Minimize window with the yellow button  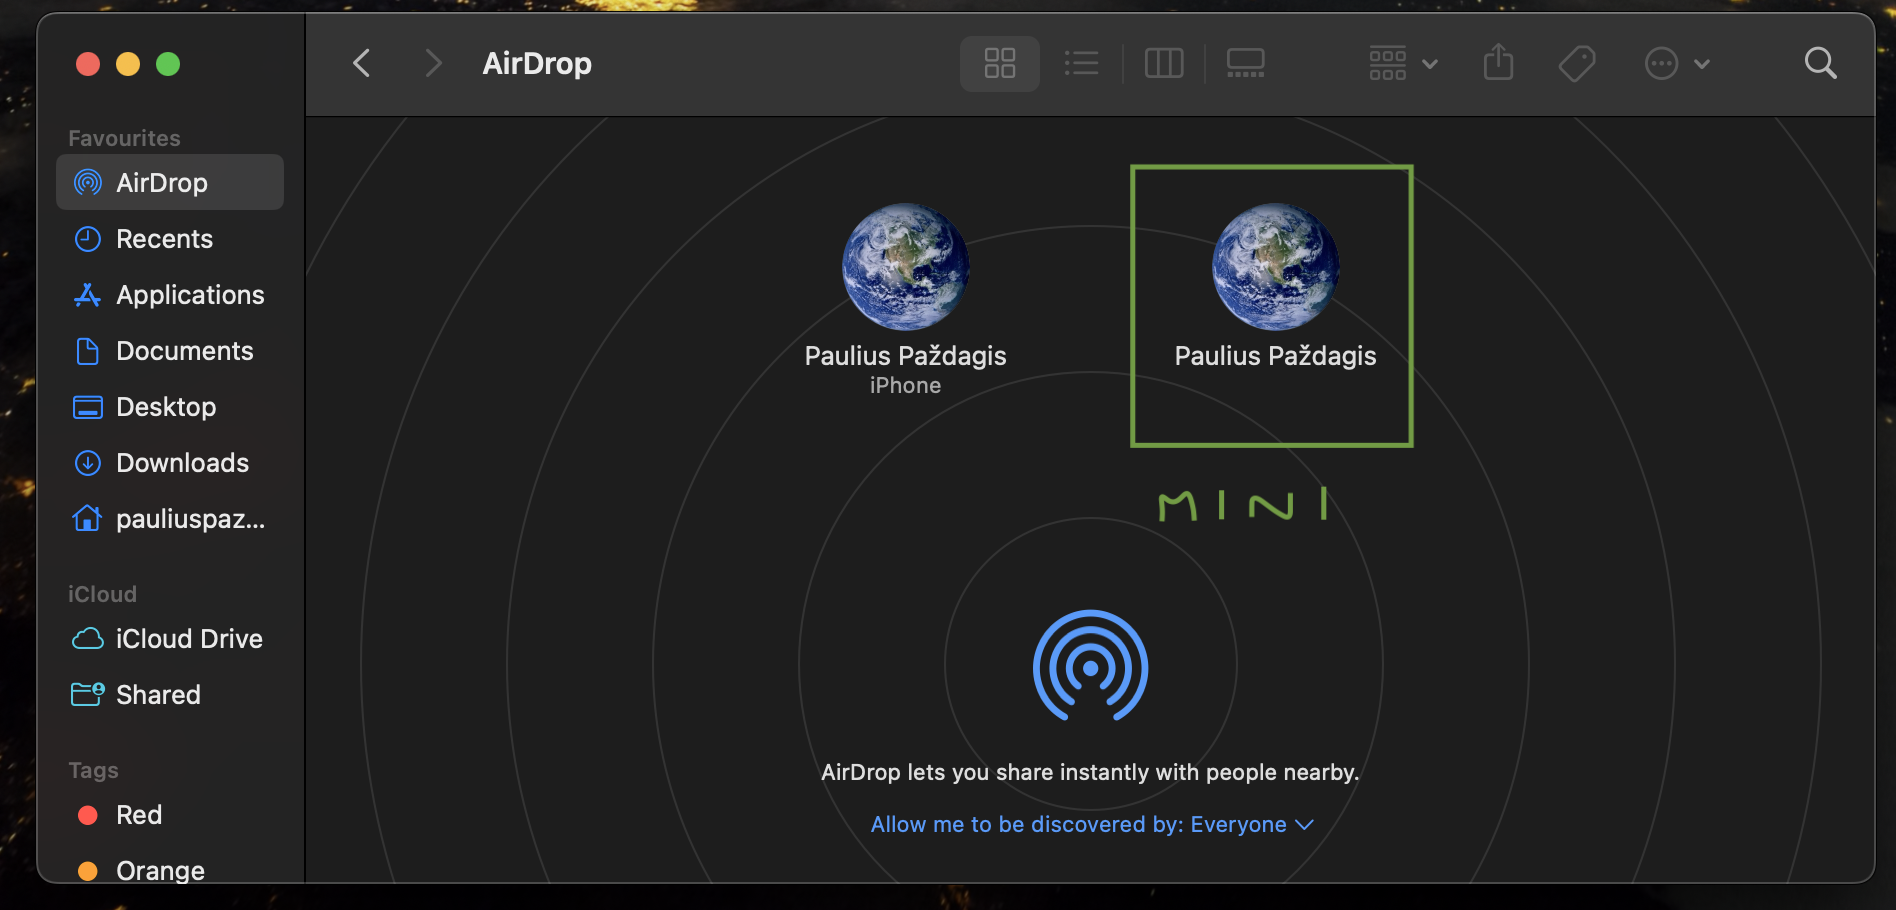point(128,64)
